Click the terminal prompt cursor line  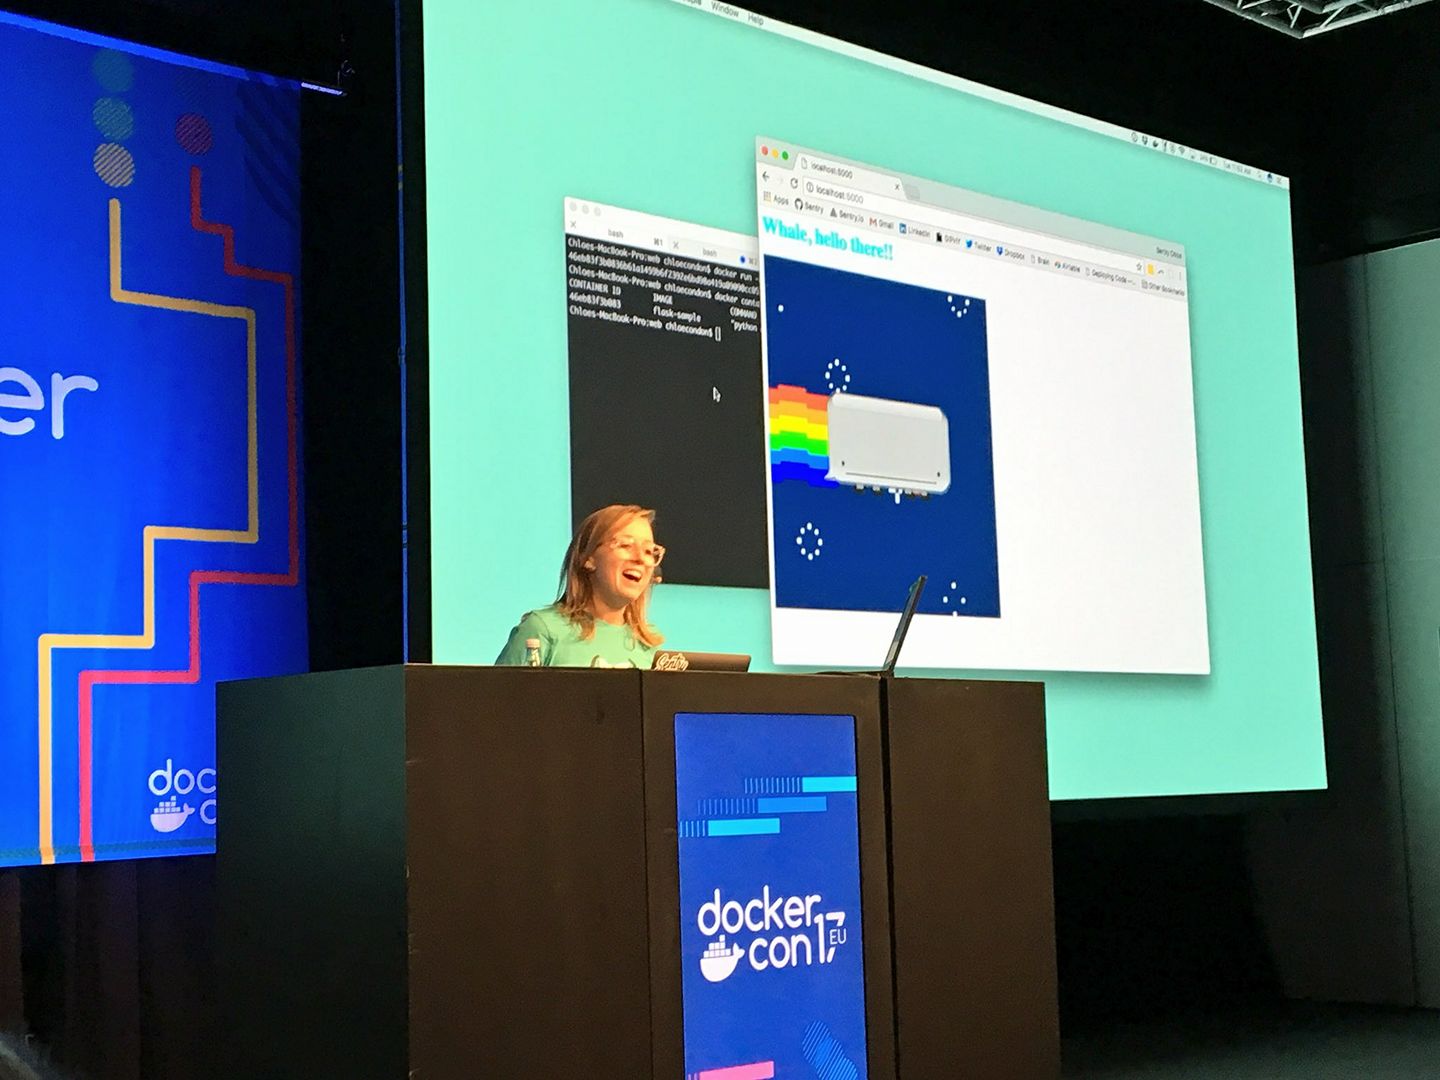coord(644,324)
